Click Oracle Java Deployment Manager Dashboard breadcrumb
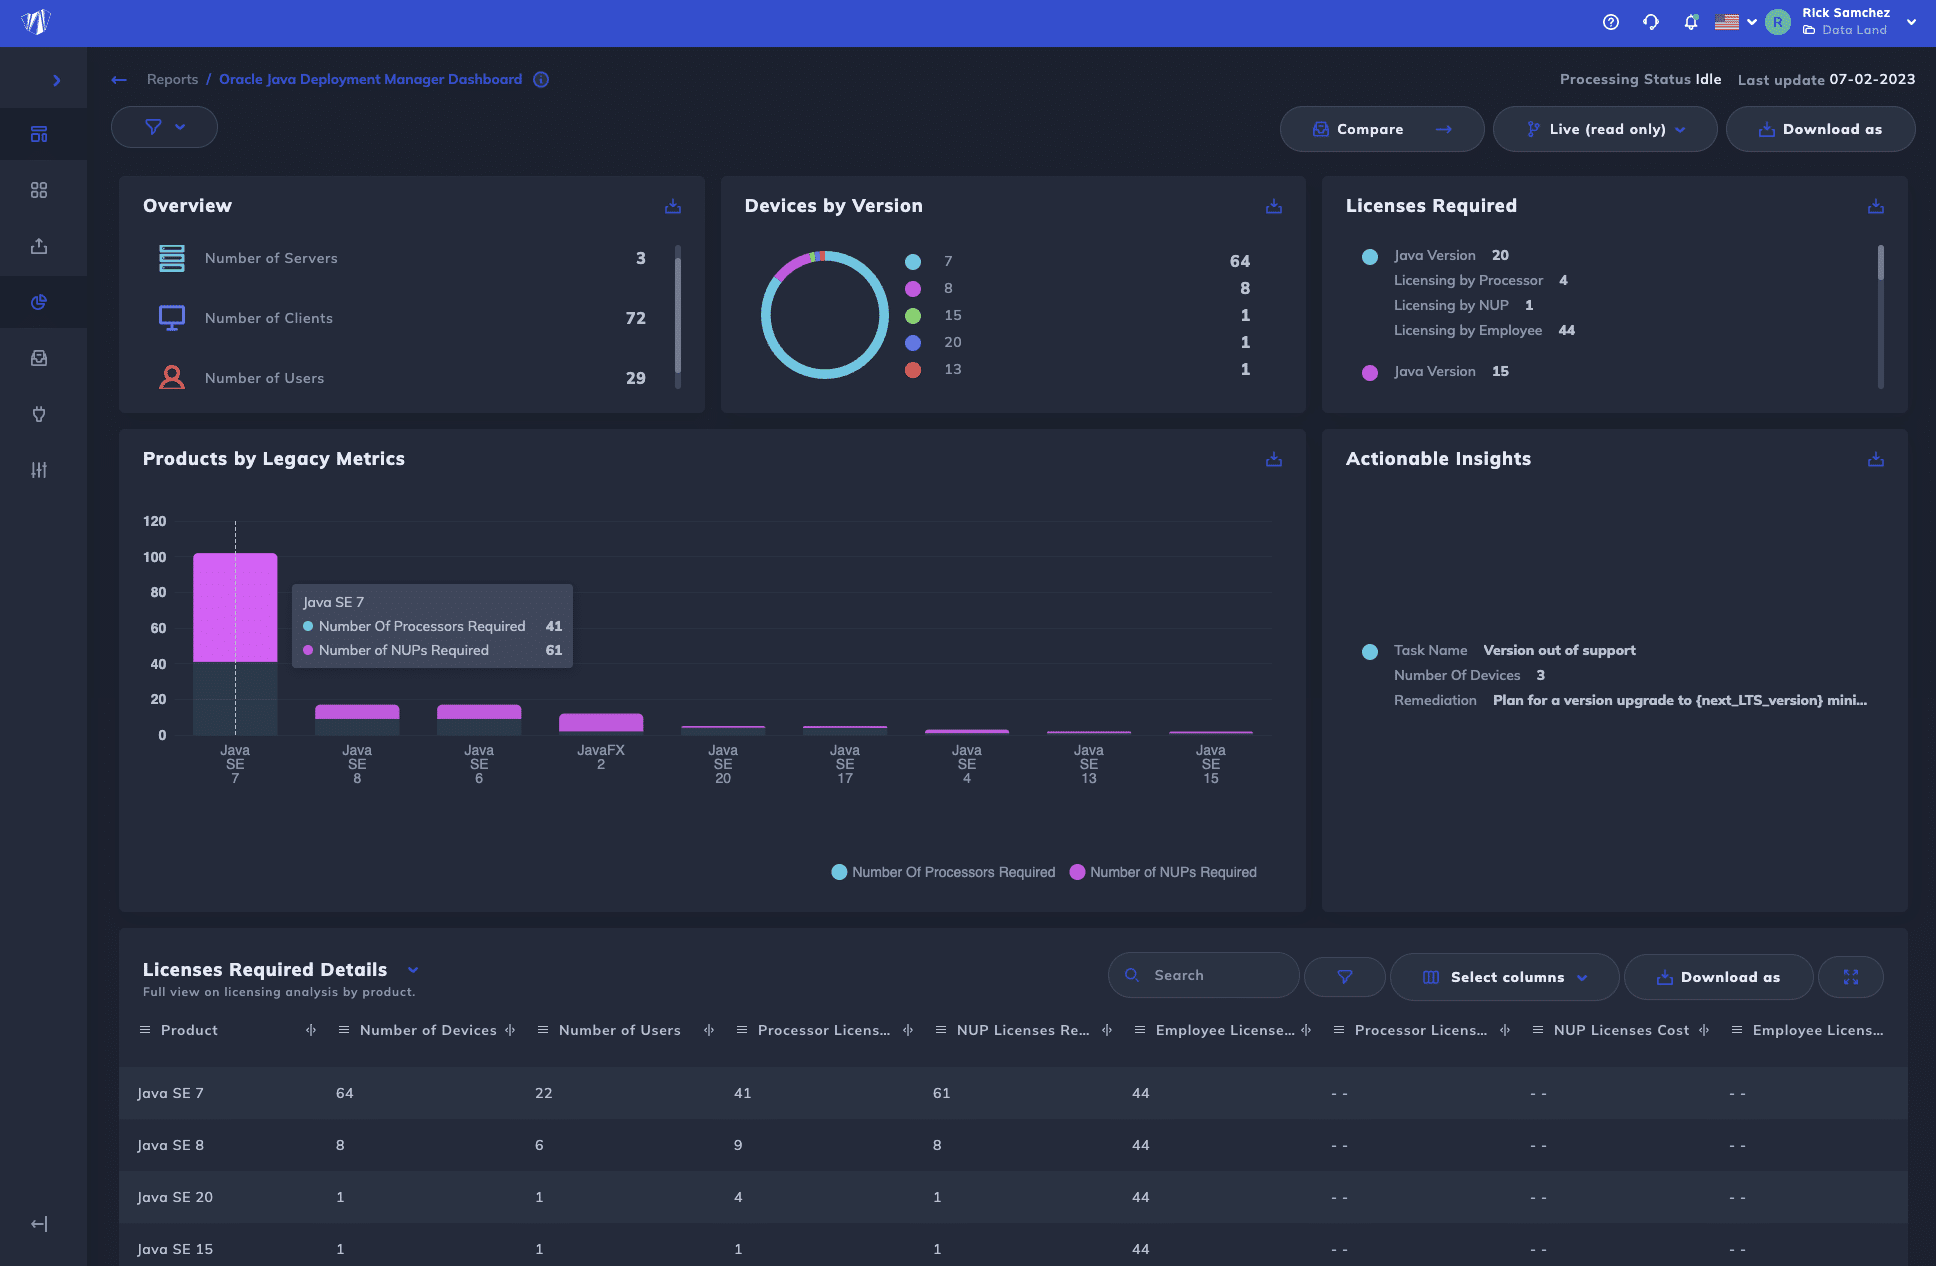 (370, 79)
